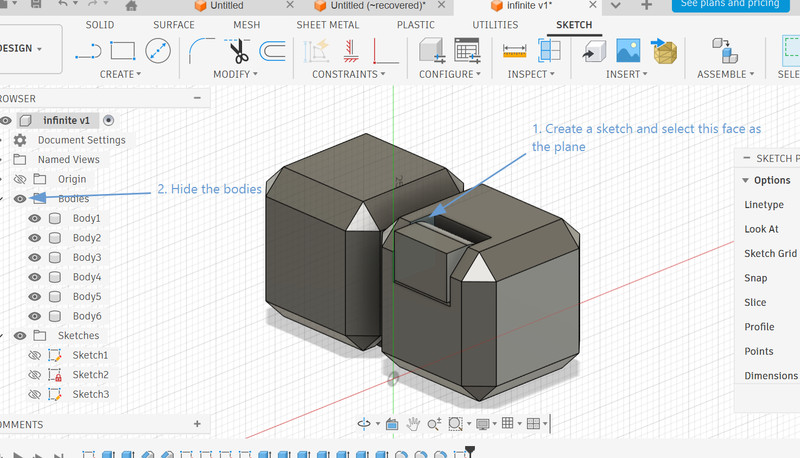Apply the Automatic Constraints tool
The height and width of the screenshot is (458, 800).
pyautogui.click(x=316, y=51)
